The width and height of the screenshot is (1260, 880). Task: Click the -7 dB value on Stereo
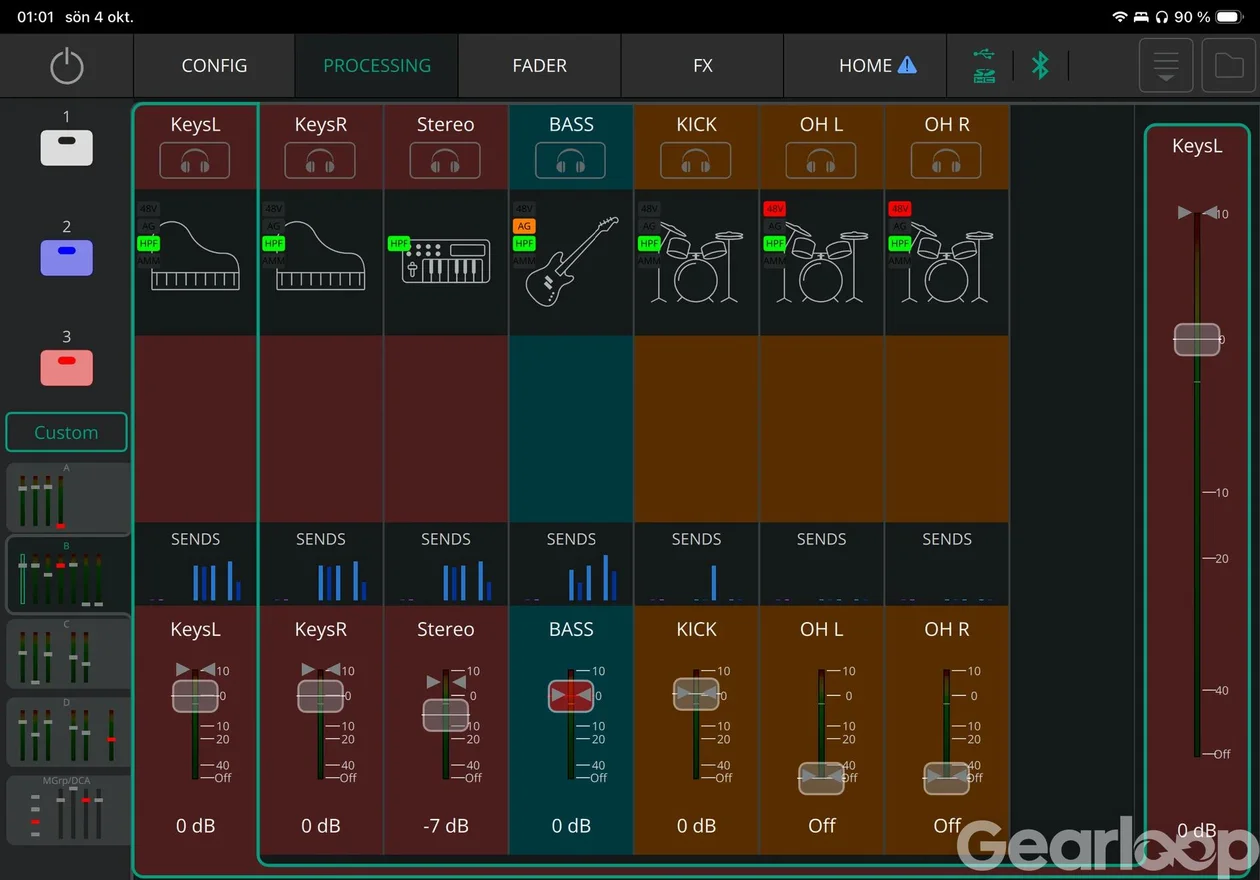point(446,826)
